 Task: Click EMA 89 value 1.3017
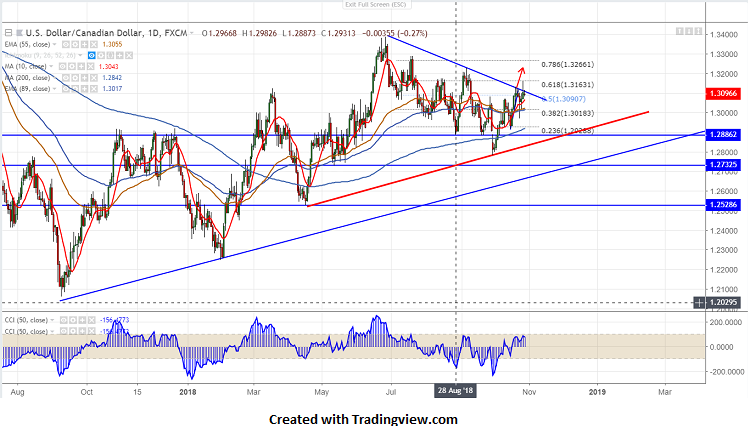(x=112, y=89)
